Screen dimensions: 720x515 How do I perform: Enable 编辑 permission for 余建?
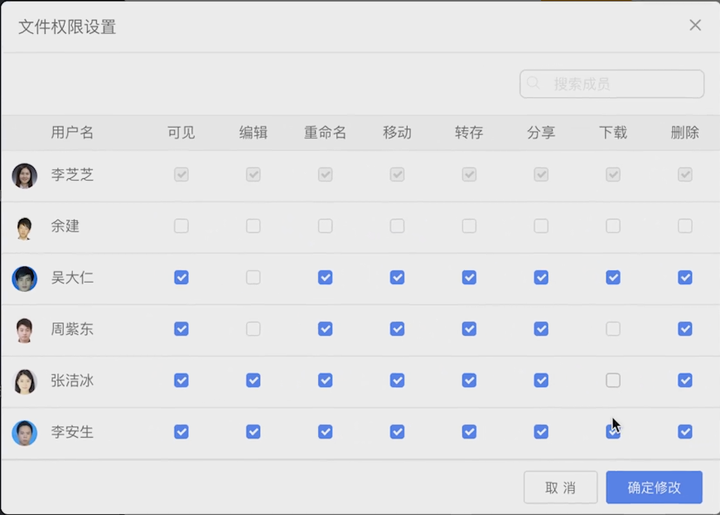253,226
